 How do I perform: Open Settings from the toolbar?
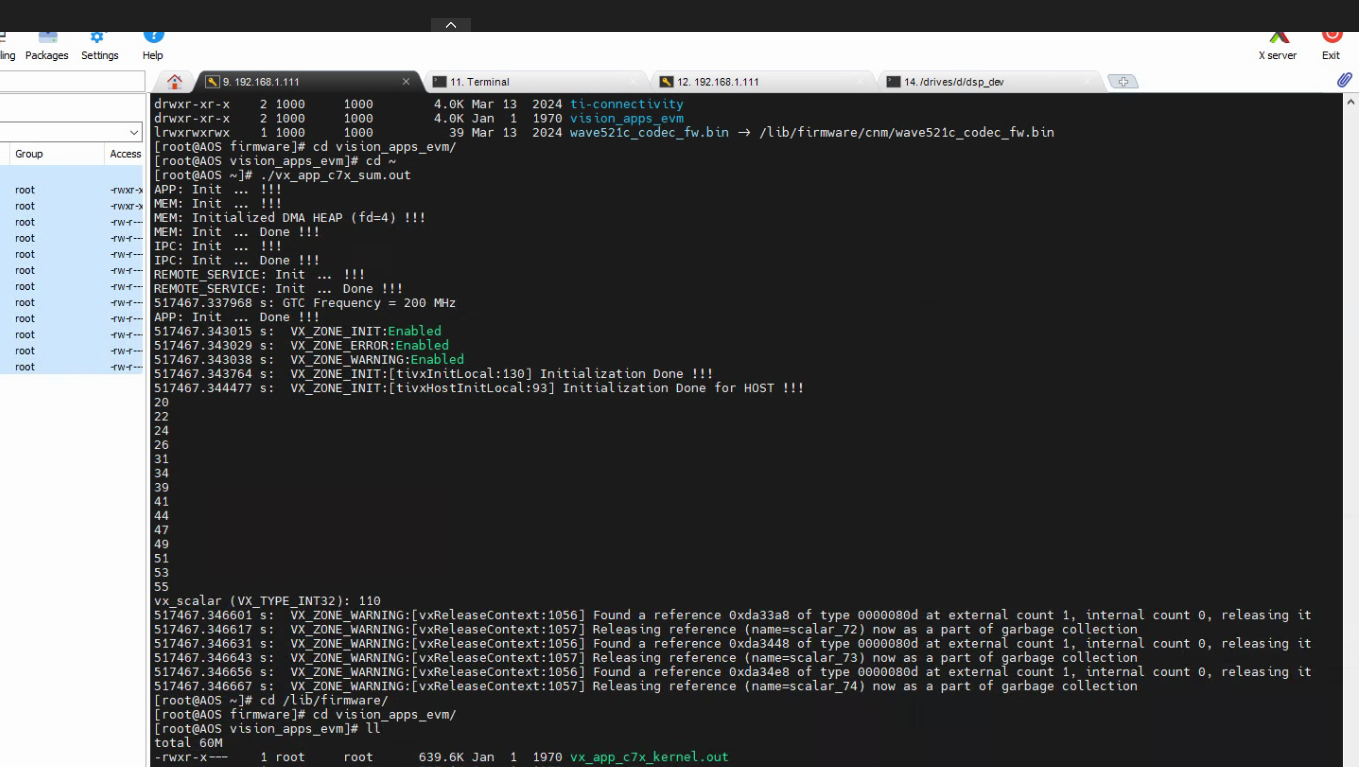(x=99, y=46)
